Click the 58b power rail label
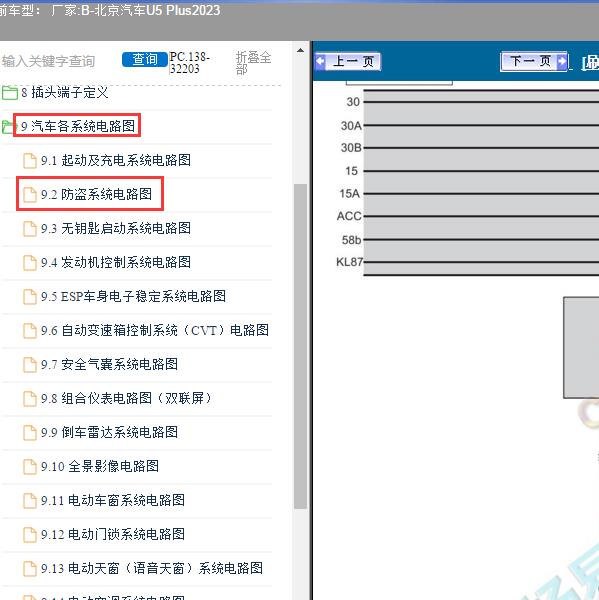Screen dimensions: 599x600 point(351,240)
